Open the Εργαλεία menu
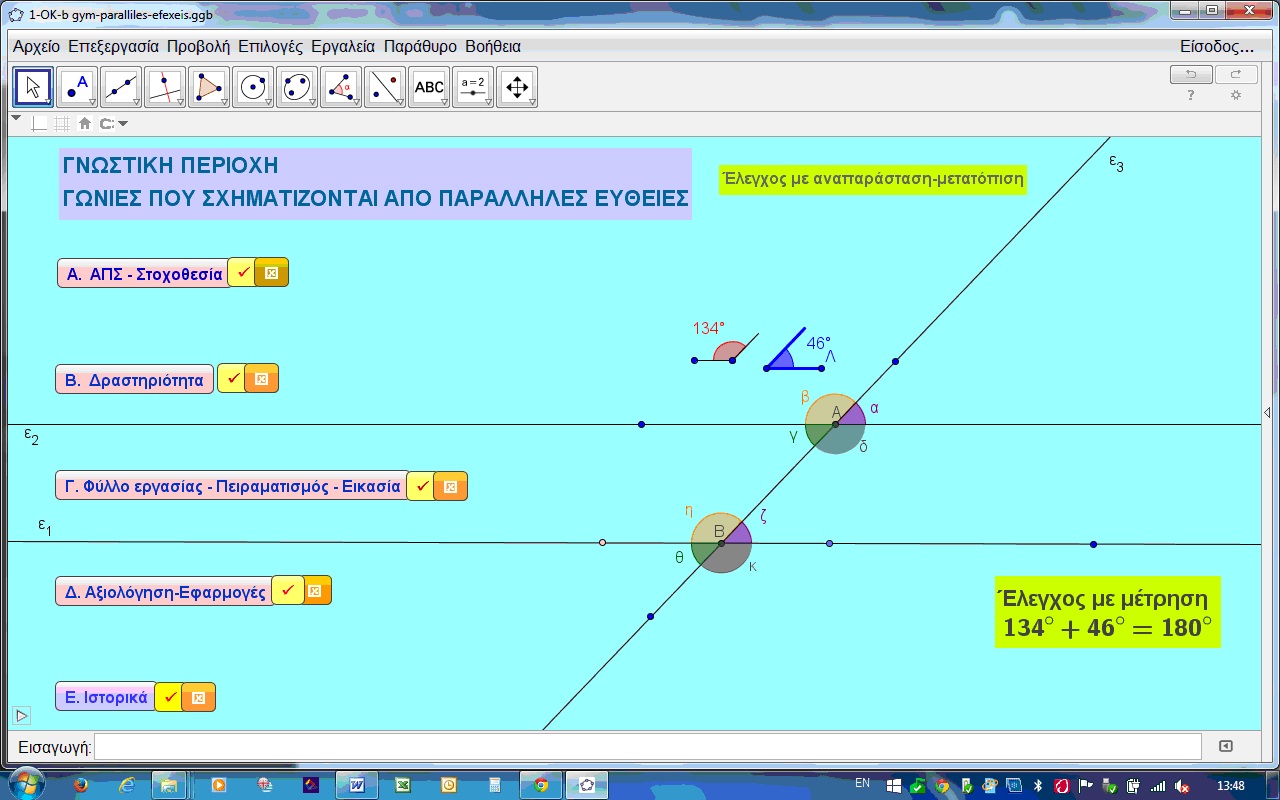The height and width of the screenshot is (800, 1280). pos(343,46)
